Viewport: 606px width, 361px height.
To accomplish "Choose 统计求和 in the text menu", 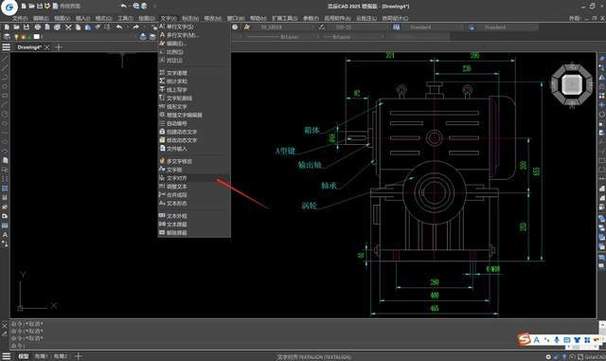I will 194,81.
